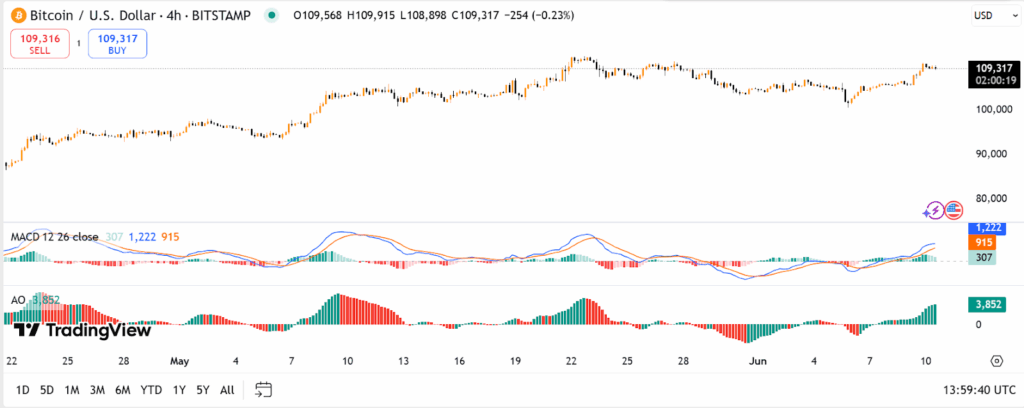Click the AO indicator label
This screenshot has height=408, width=1024.
(18, 299)
